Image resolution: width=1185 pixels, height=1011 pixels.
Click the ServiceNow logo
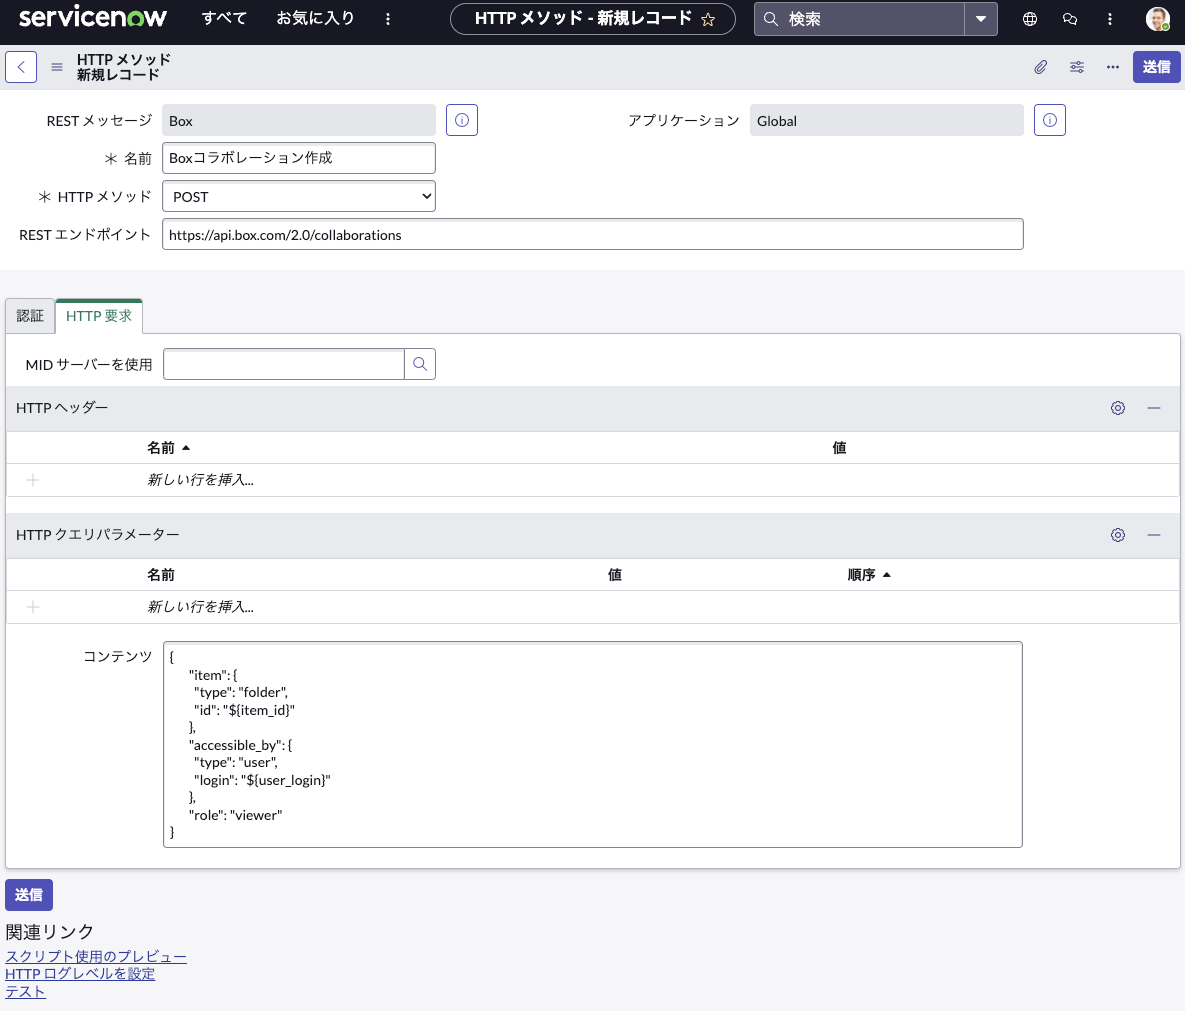coord(92,17)
